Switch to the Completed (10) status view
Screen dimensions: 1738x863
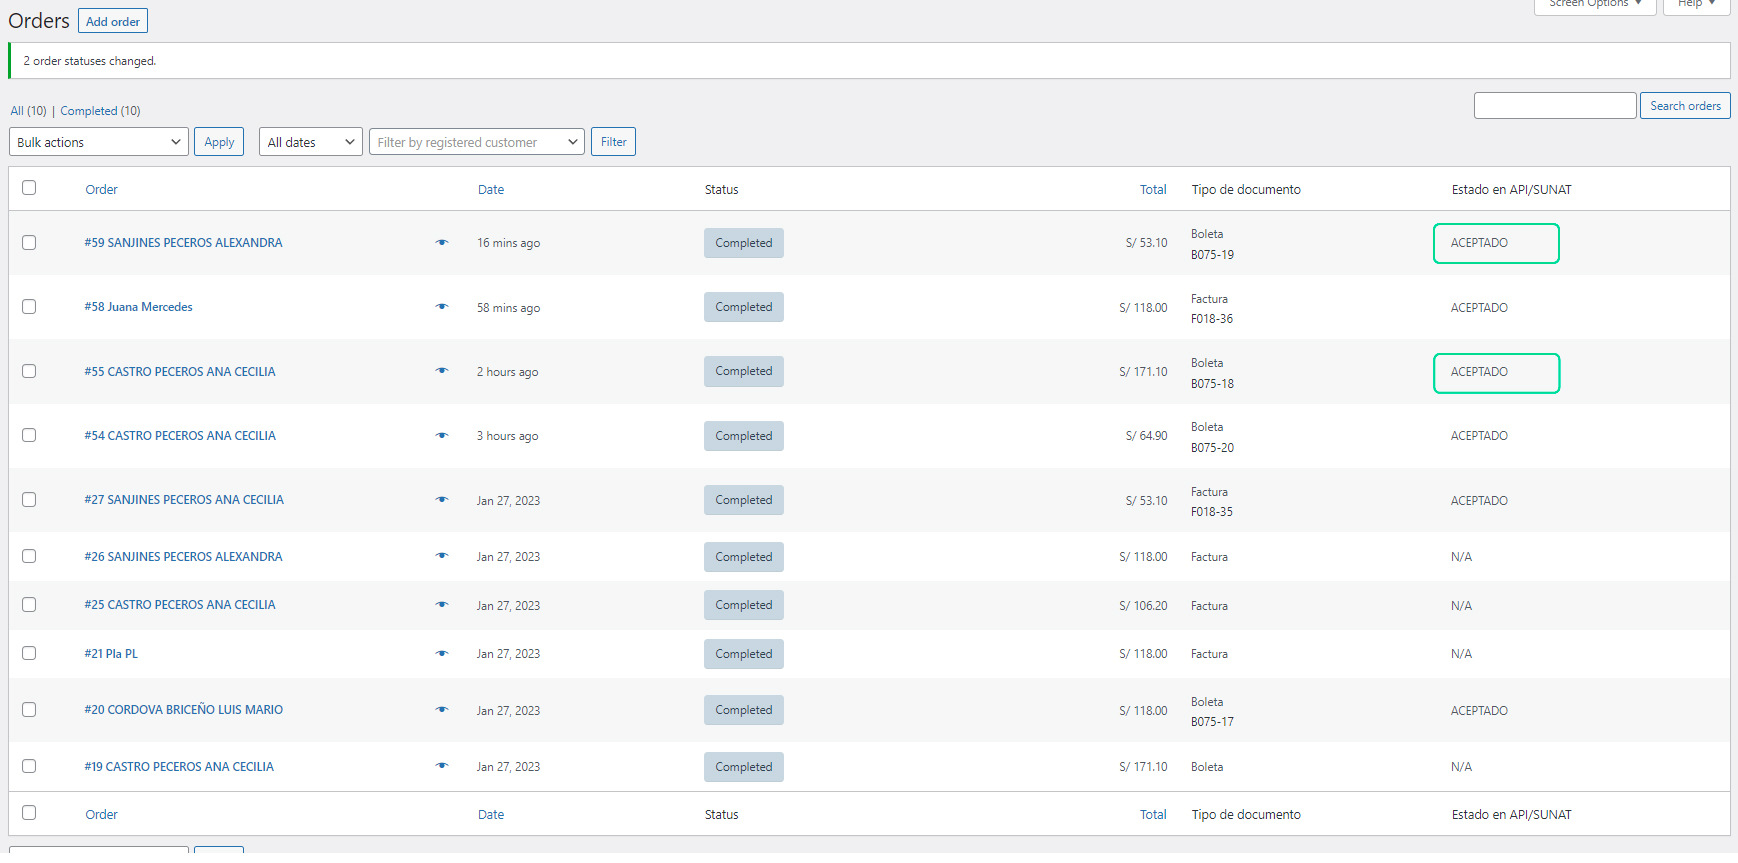(100, 111)
